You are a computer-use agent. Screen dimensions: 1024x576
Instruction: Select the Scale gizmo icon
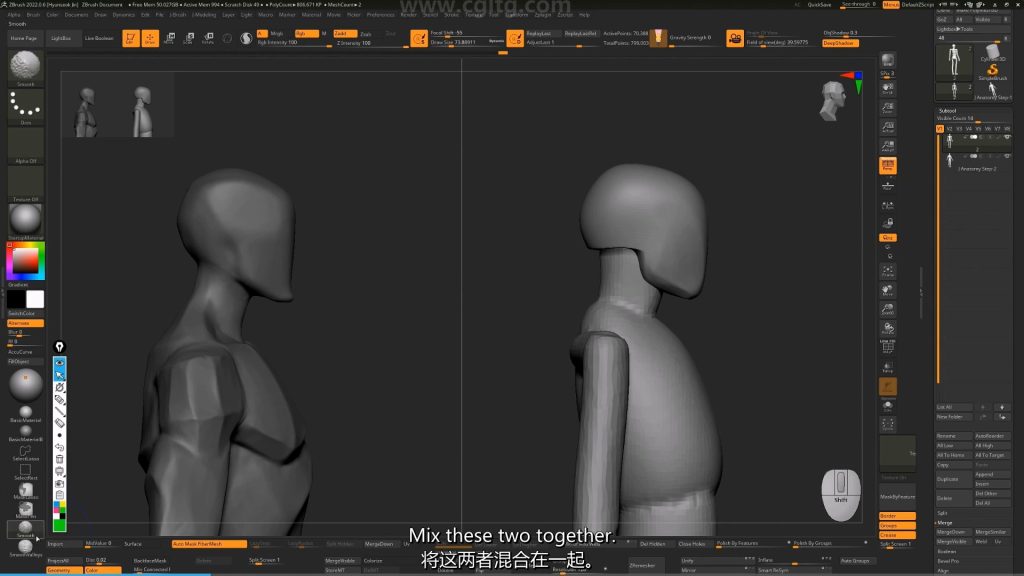188,39
